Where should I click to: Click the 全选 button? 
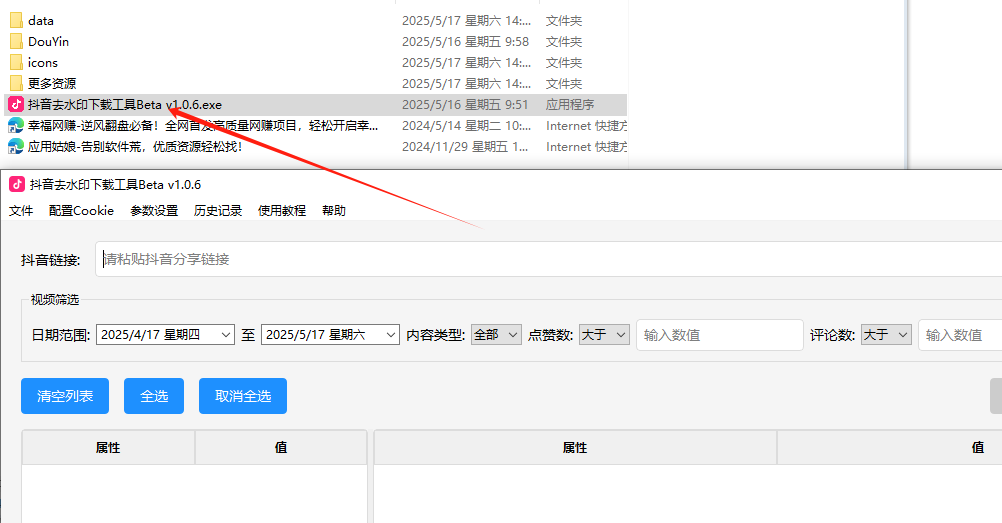(154, 396)
